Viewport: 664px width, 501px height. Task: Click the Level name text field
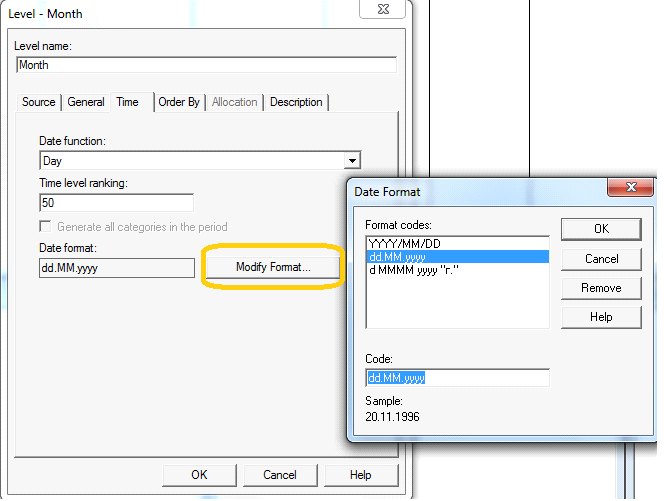(x=207, y=65)
